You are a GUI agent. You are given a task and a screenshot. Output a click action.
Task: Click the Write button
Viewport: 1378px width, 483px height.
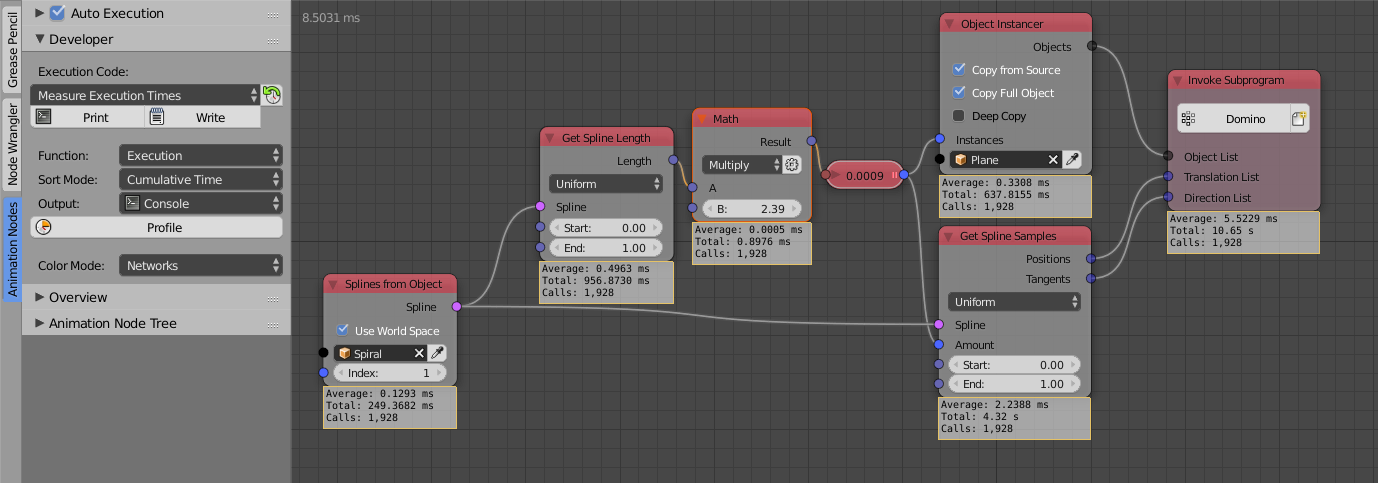pos(203,117)
